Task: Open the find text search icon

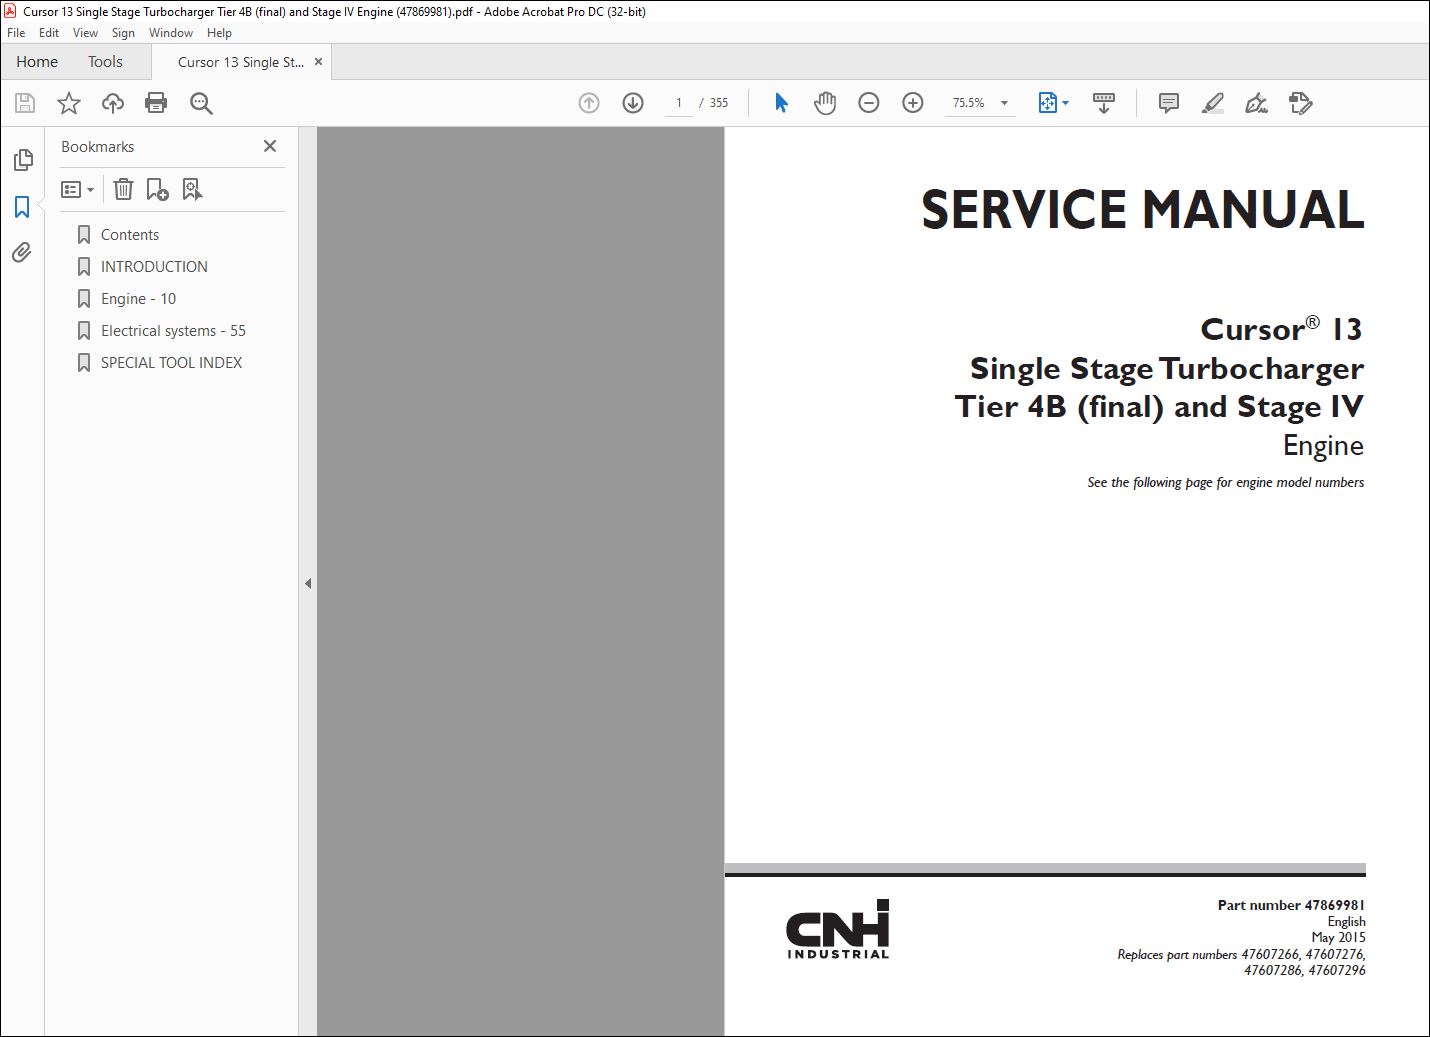Action: 201,103
